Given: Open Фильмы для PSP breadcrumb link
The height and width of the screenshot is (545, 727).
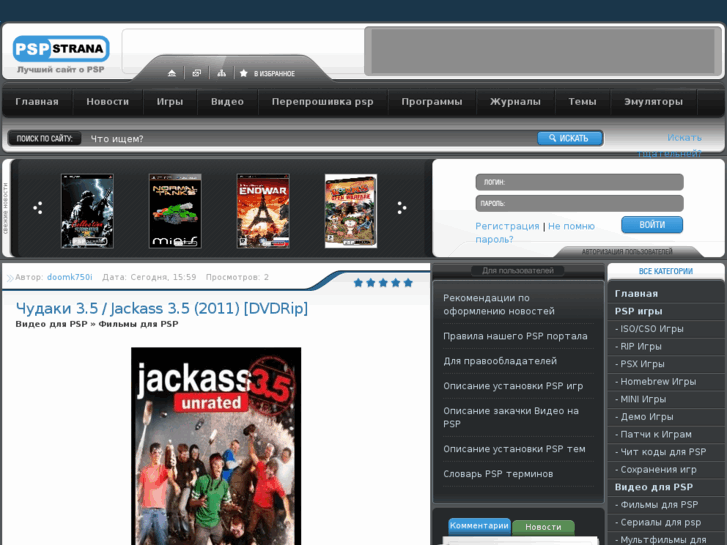Looking at the screenshot, I should [138, 324].
